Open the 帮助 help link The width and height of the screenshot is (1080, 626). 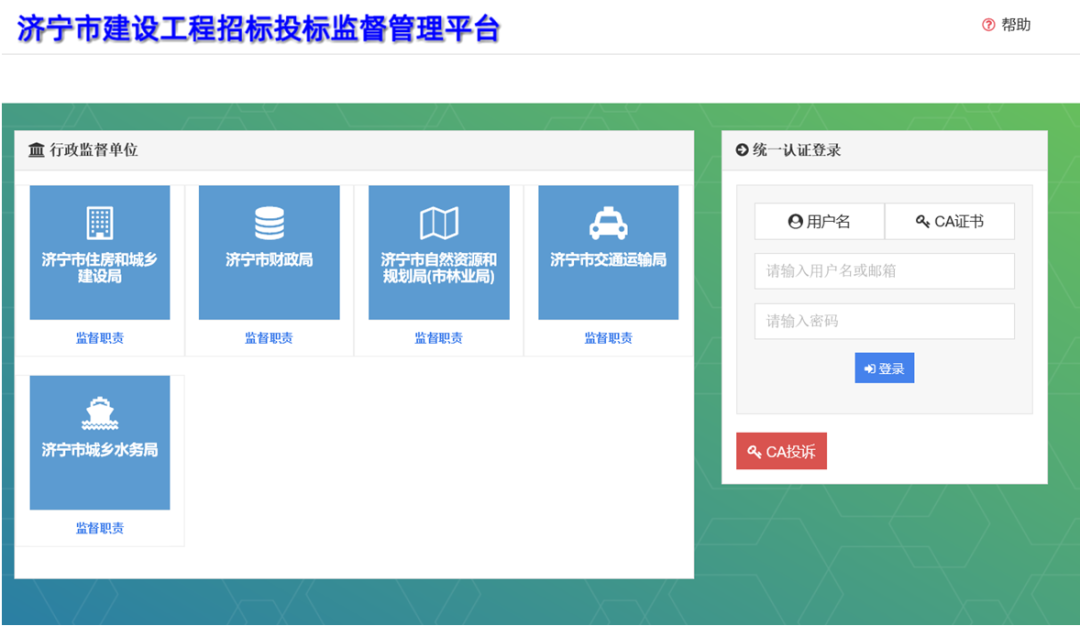(x=1015, y=25)
